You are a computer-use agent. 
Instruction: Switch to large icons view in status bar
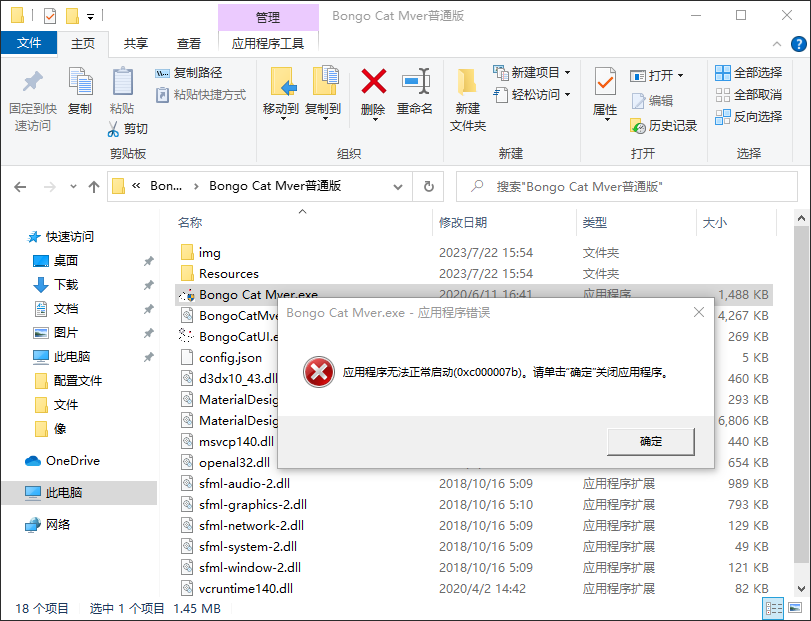click(794, 609)
